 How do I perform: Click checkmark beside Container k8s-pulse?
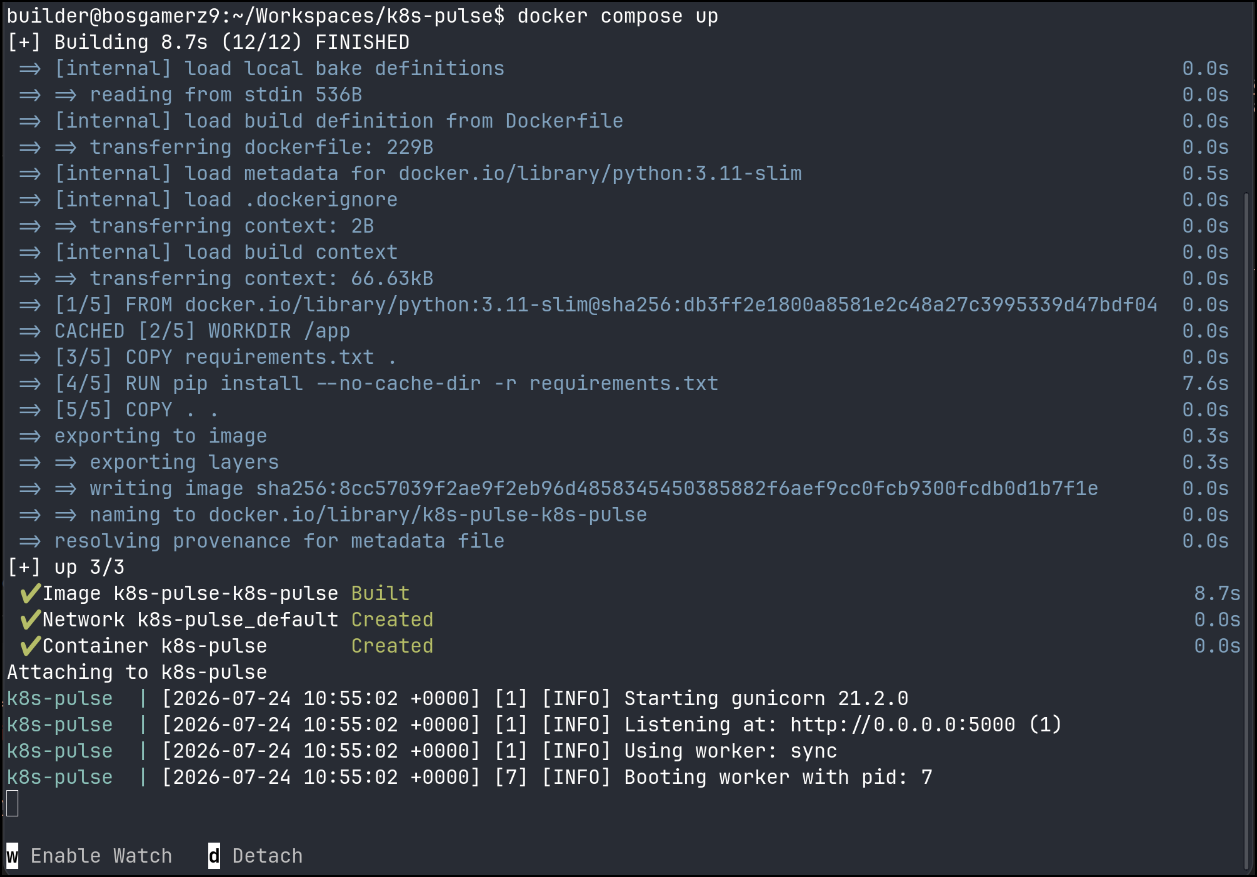point(30,646)
